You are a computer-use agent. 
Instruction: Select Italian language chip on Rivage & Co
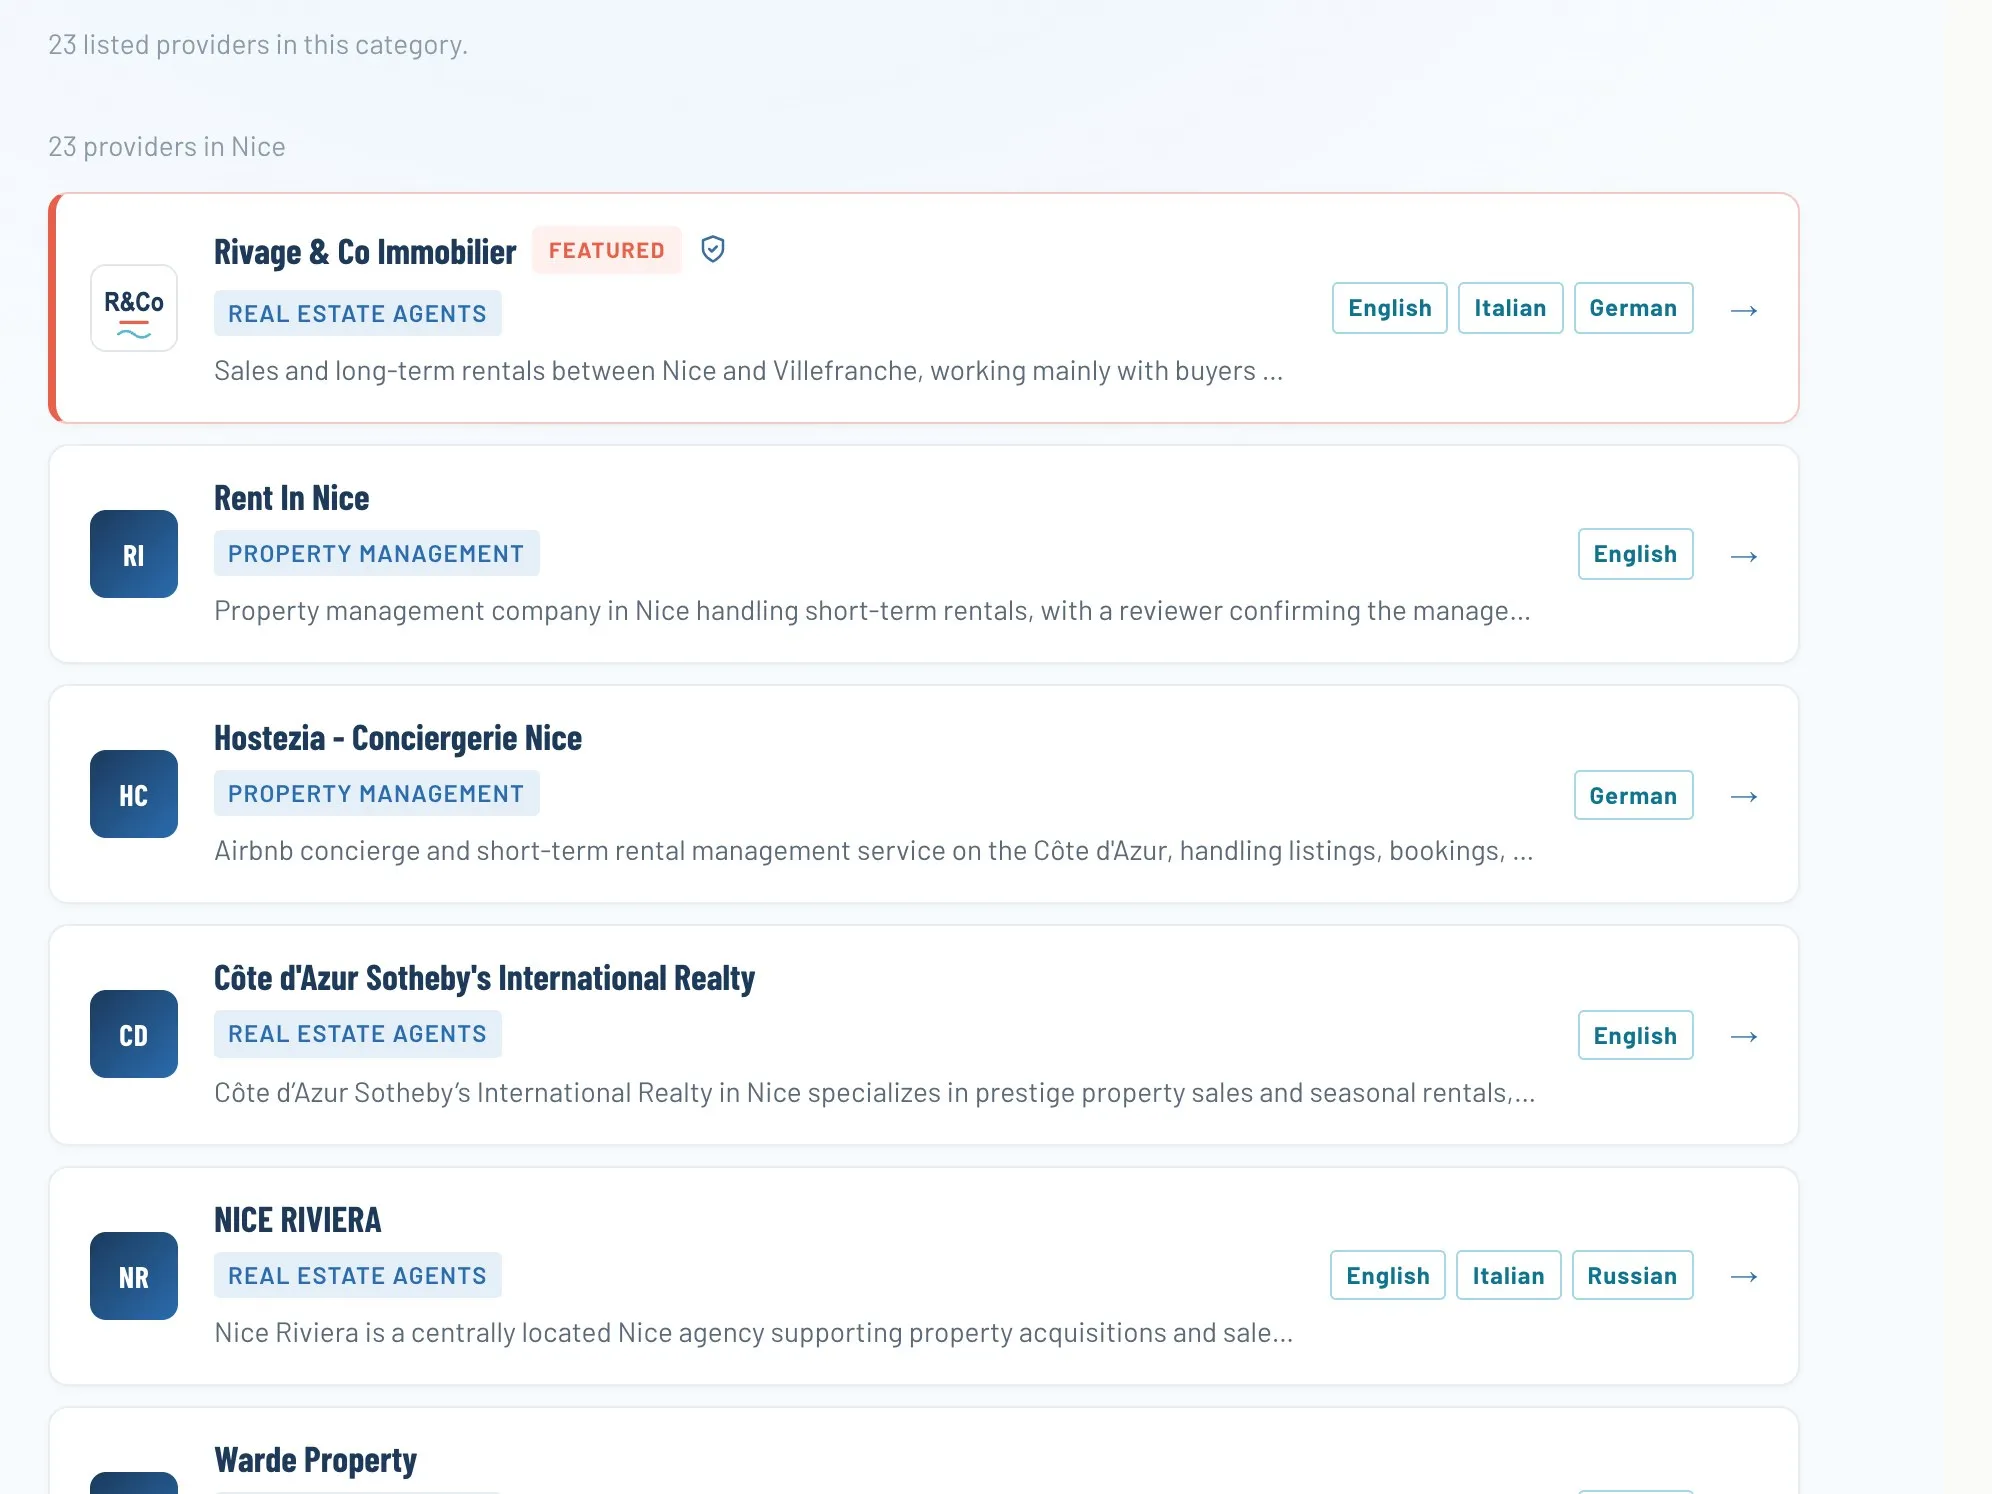tap(1510, 308)
